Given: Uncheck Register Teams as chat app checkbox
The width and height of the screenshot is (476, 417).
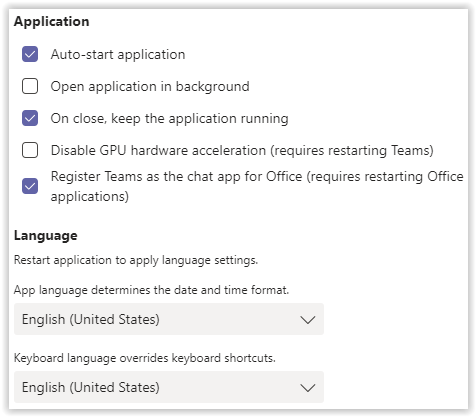Looking at the screenshot, I should [30, 186].
